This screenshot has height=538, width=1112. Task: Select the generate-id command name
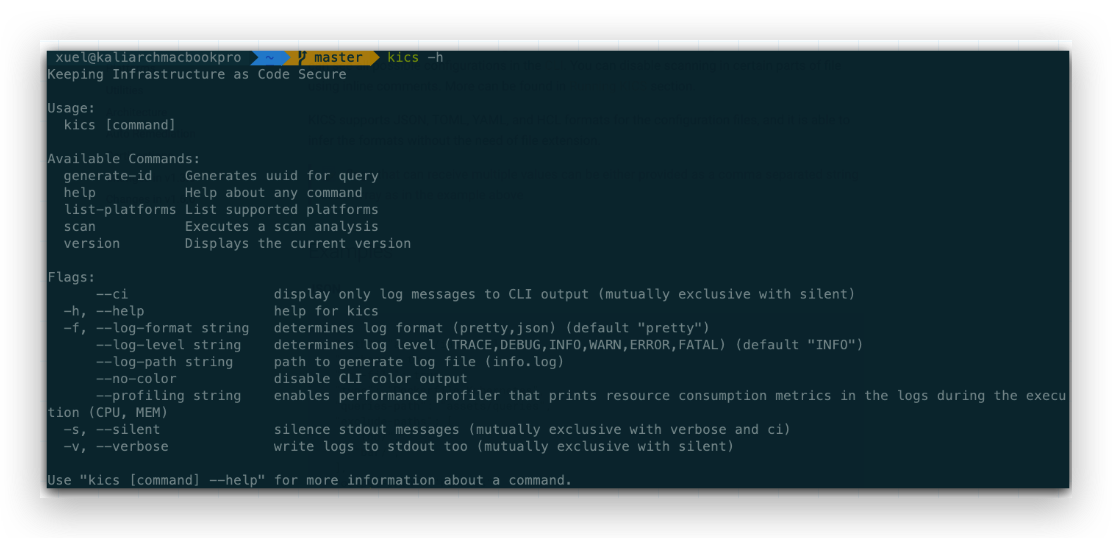coord(108,176)
